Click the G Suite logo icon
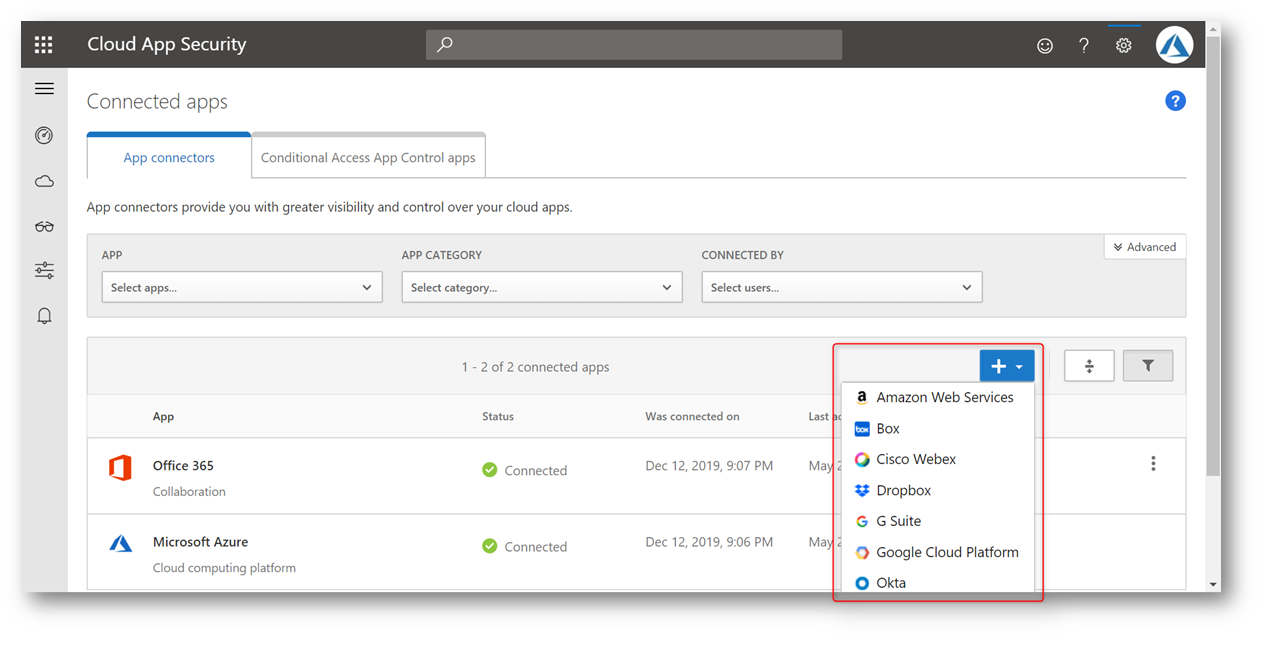 [862, 522]
